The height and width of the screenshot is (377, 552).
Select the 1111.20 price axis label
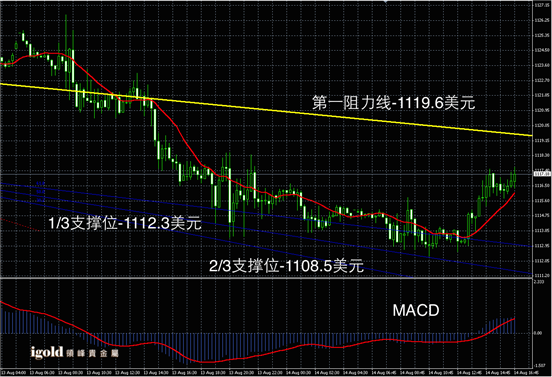tap(542, 276)
